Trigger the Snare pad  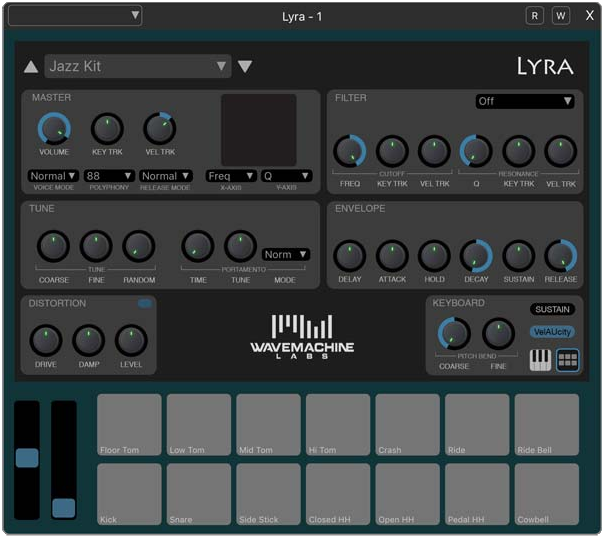(199, 494)
